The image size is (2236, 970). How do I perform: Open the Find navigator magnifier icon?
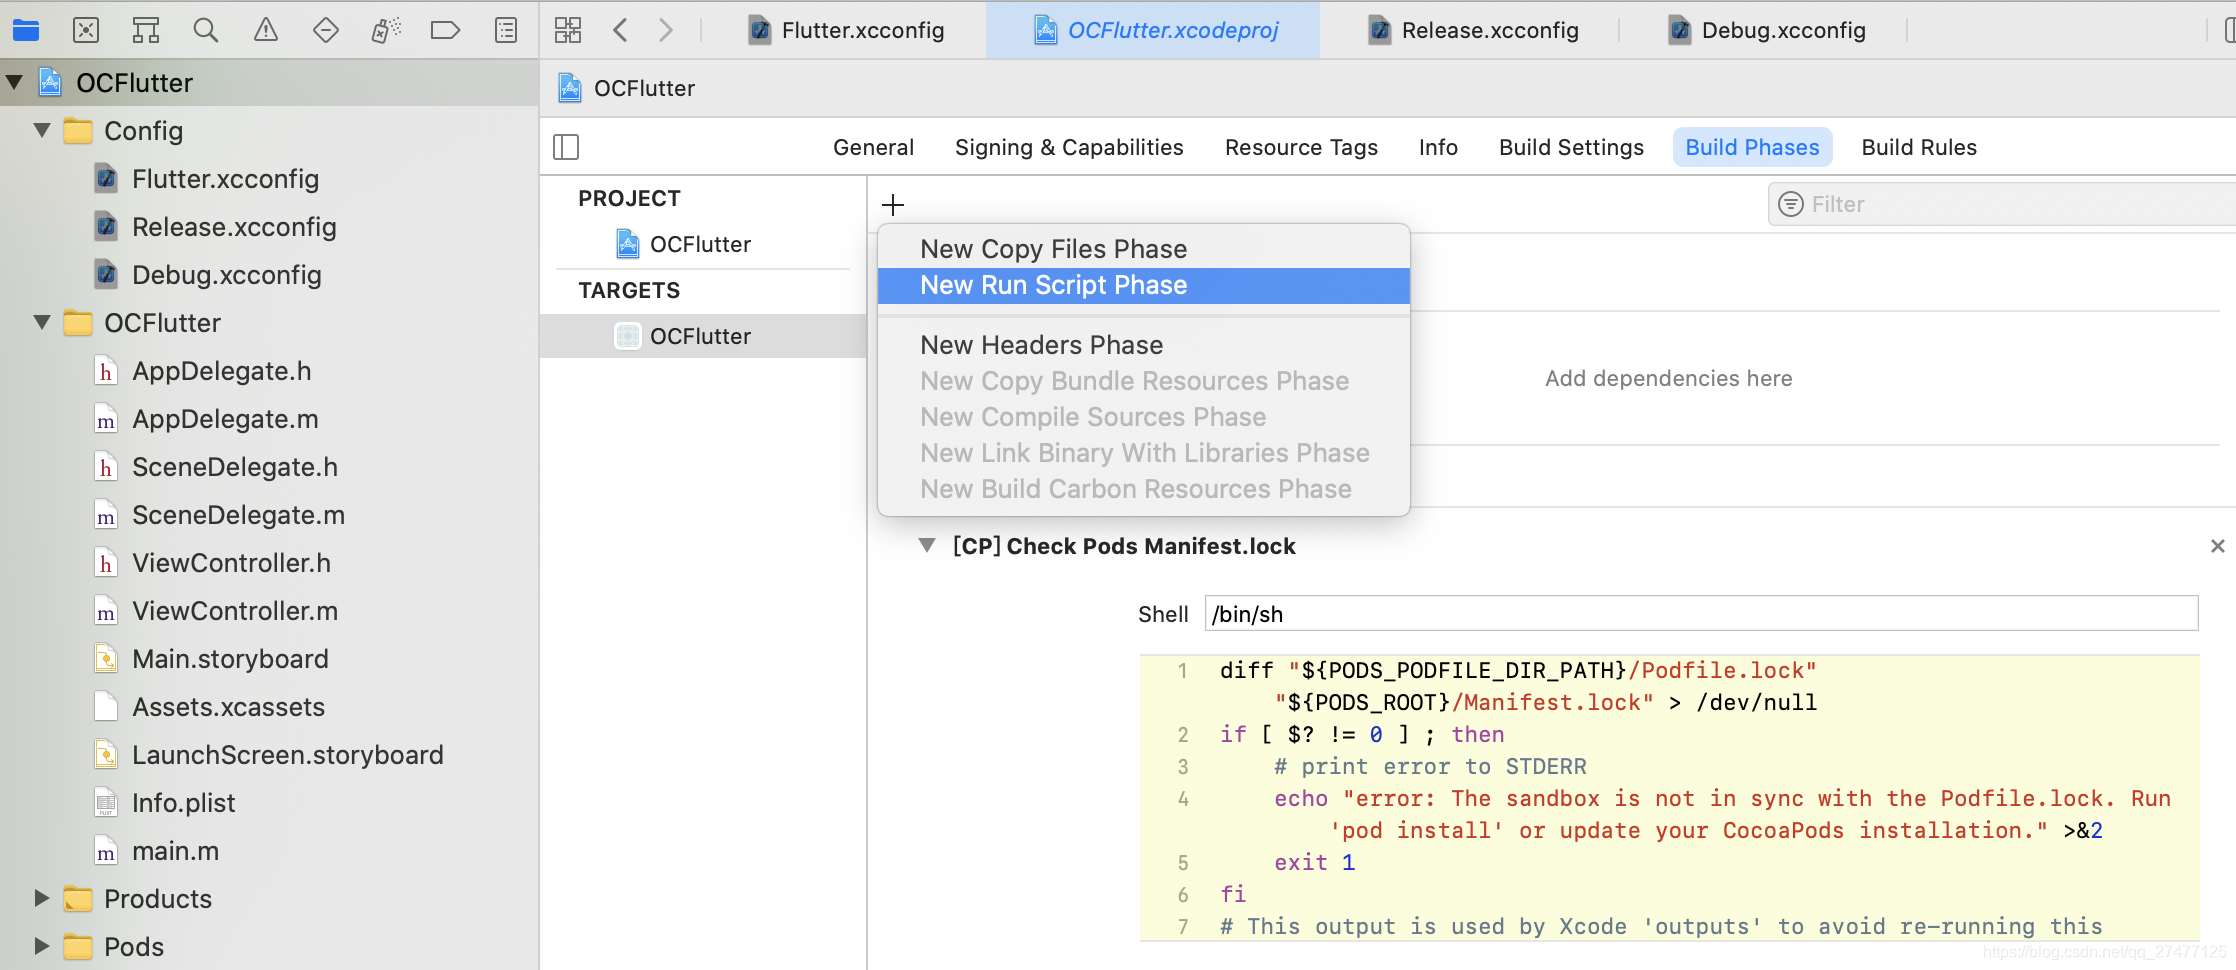[x=206, y=30]
